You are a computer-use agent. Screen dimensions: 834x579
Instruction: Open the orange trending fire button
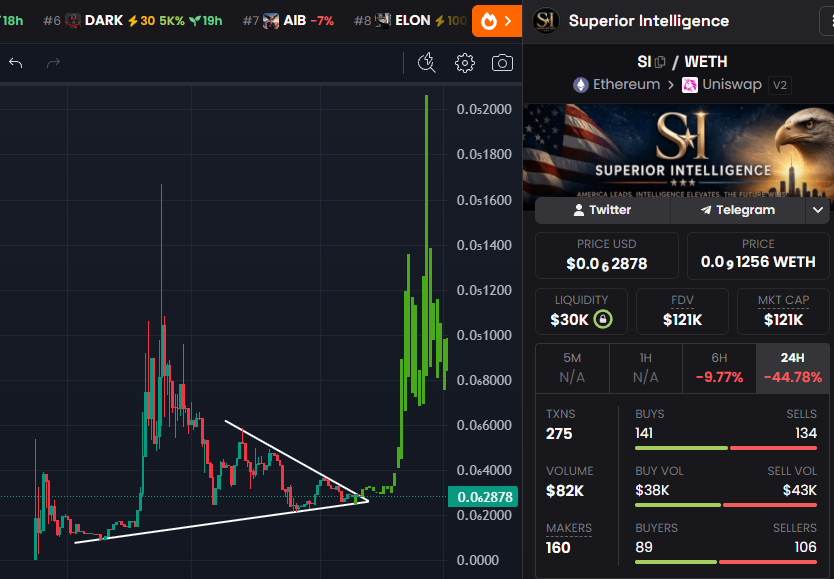(497, 21)
